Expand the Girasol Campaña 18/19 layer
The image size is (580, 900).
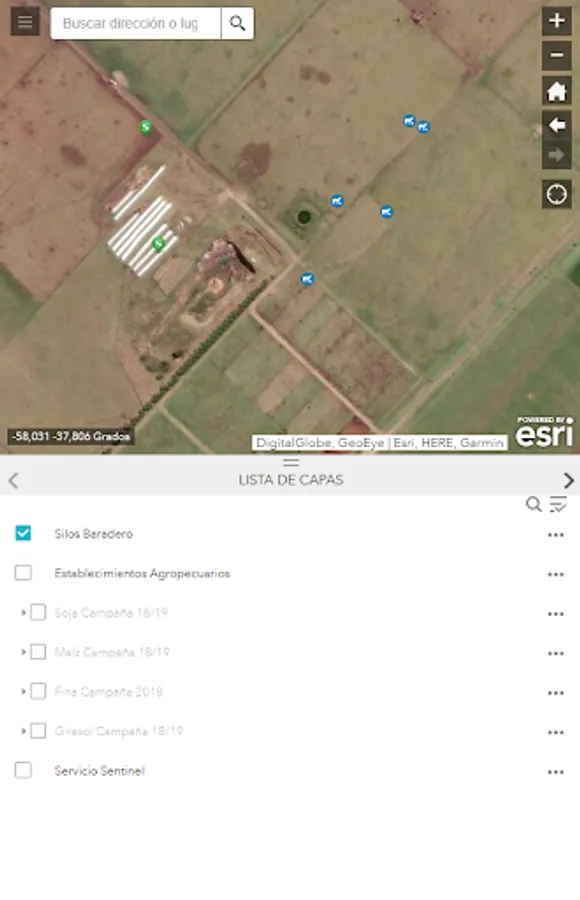point(23,731)
